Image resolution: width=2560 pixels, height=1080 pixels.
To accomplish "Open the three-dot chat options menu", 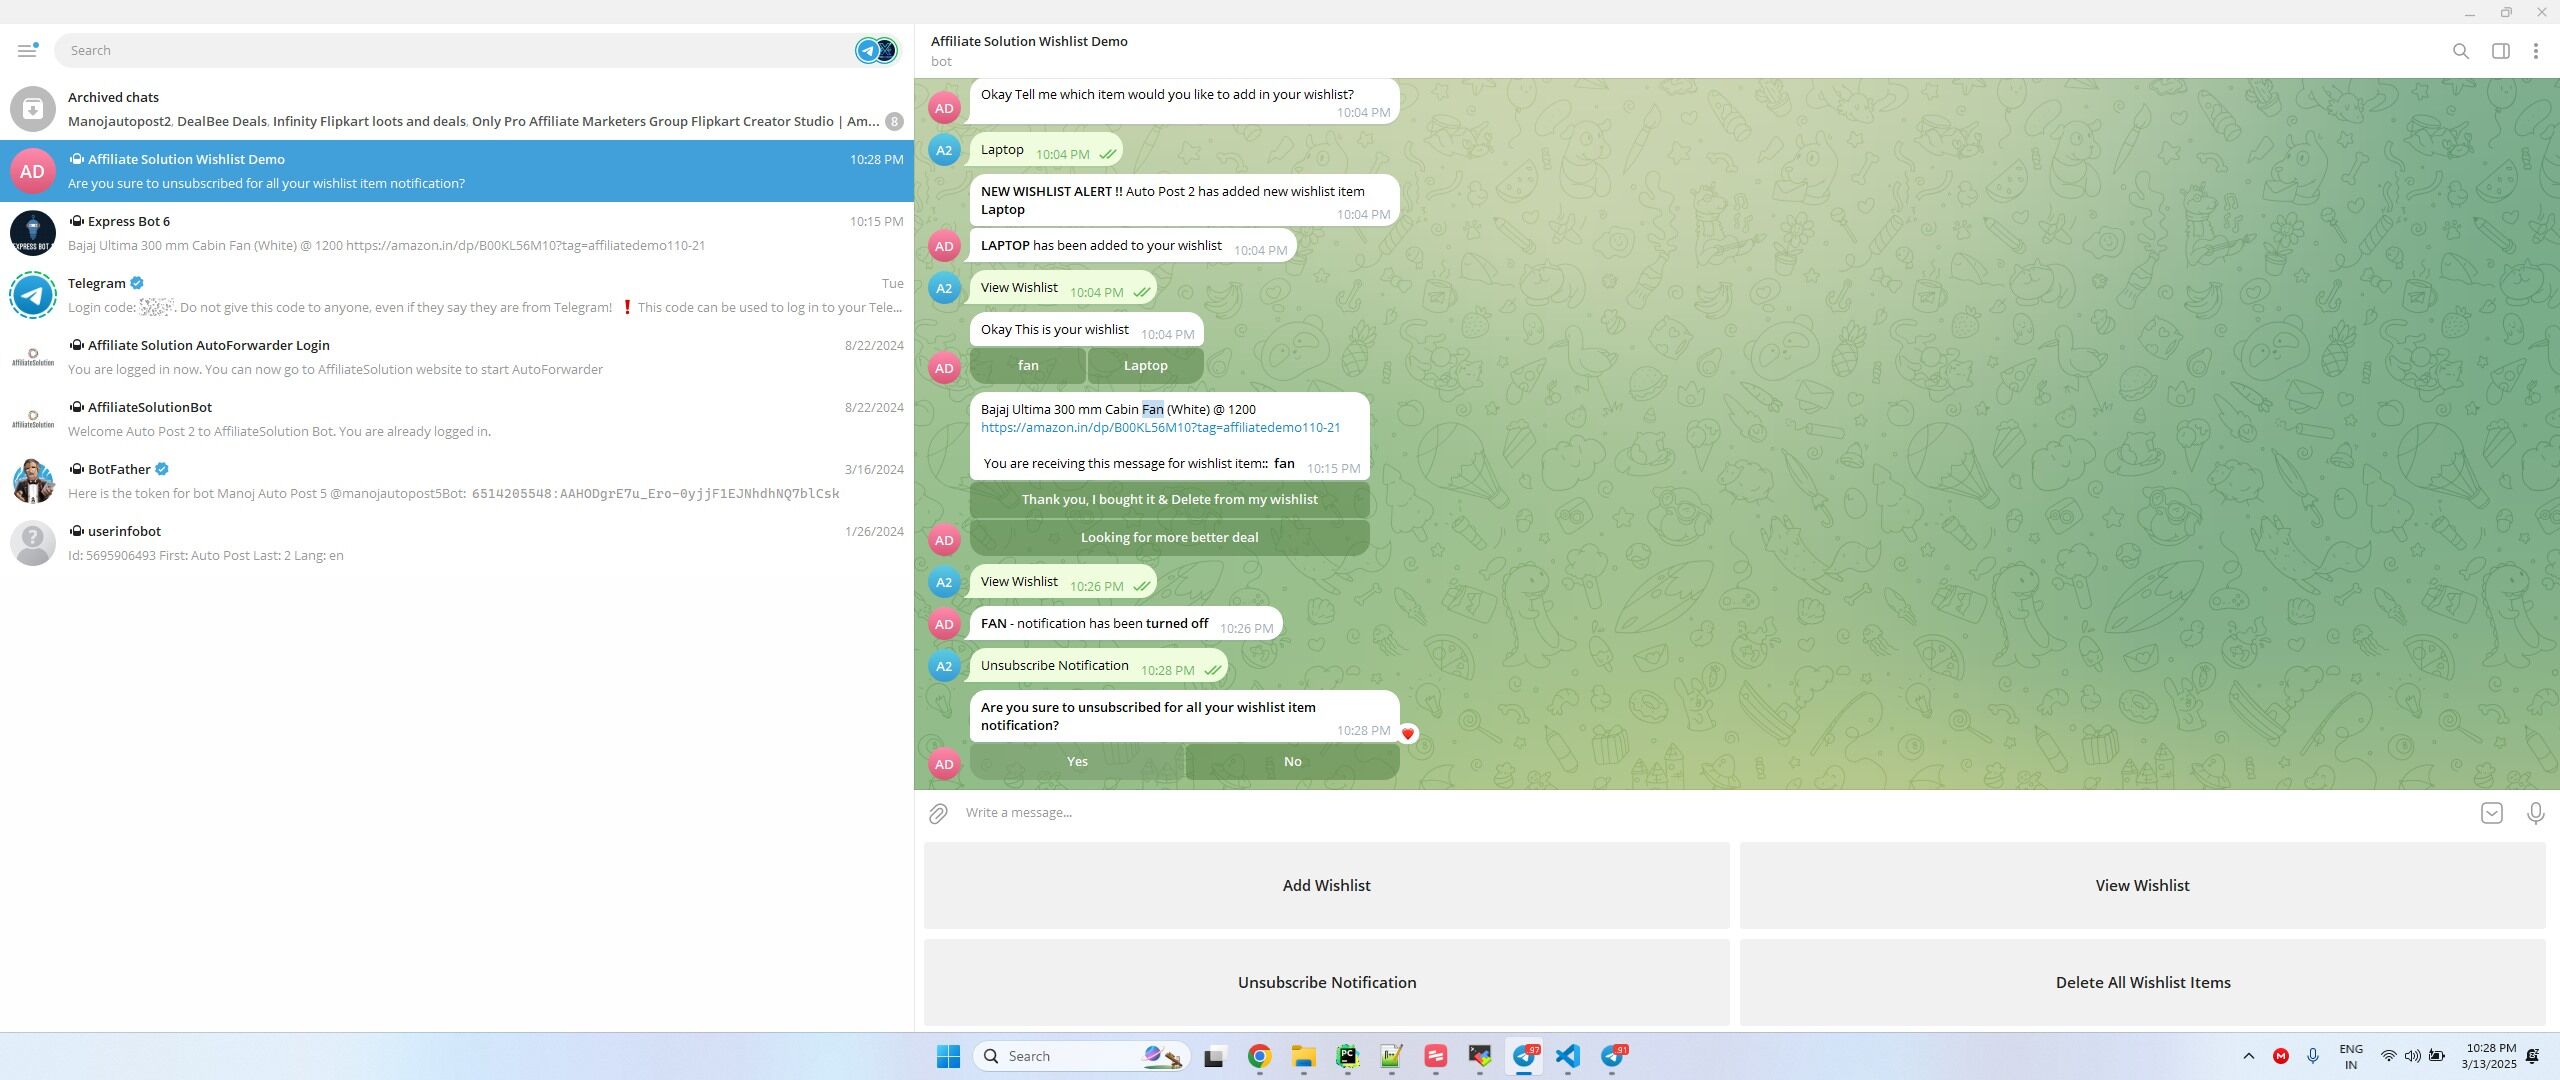I will point(2535,51).
